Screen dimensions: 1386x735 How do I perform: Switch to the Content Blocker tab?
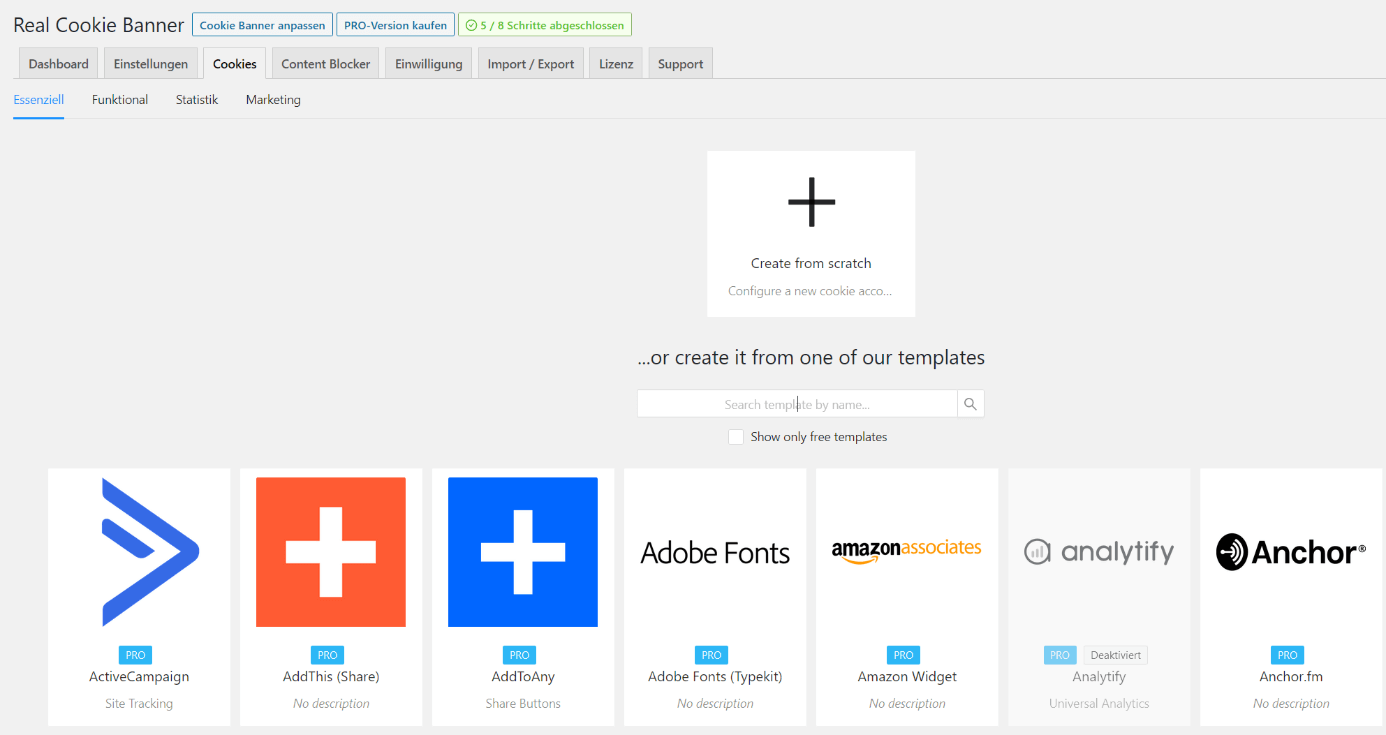[x=326, y=63]
